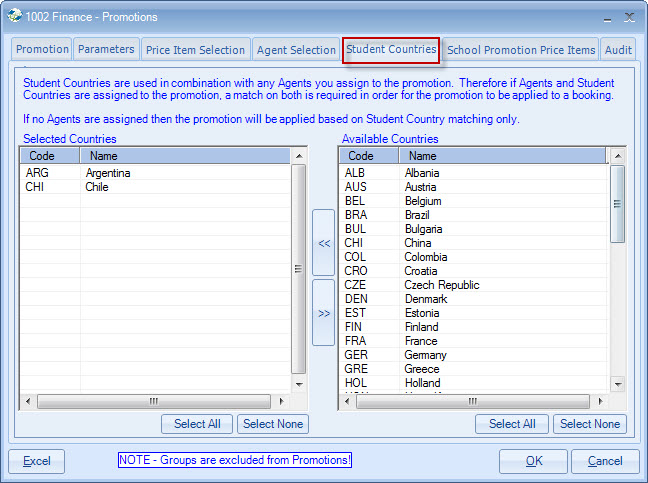The width and height of the screenshot is (648, 483).
Task: Select Czech Republic in Available Countries
Action: point(441,285)
